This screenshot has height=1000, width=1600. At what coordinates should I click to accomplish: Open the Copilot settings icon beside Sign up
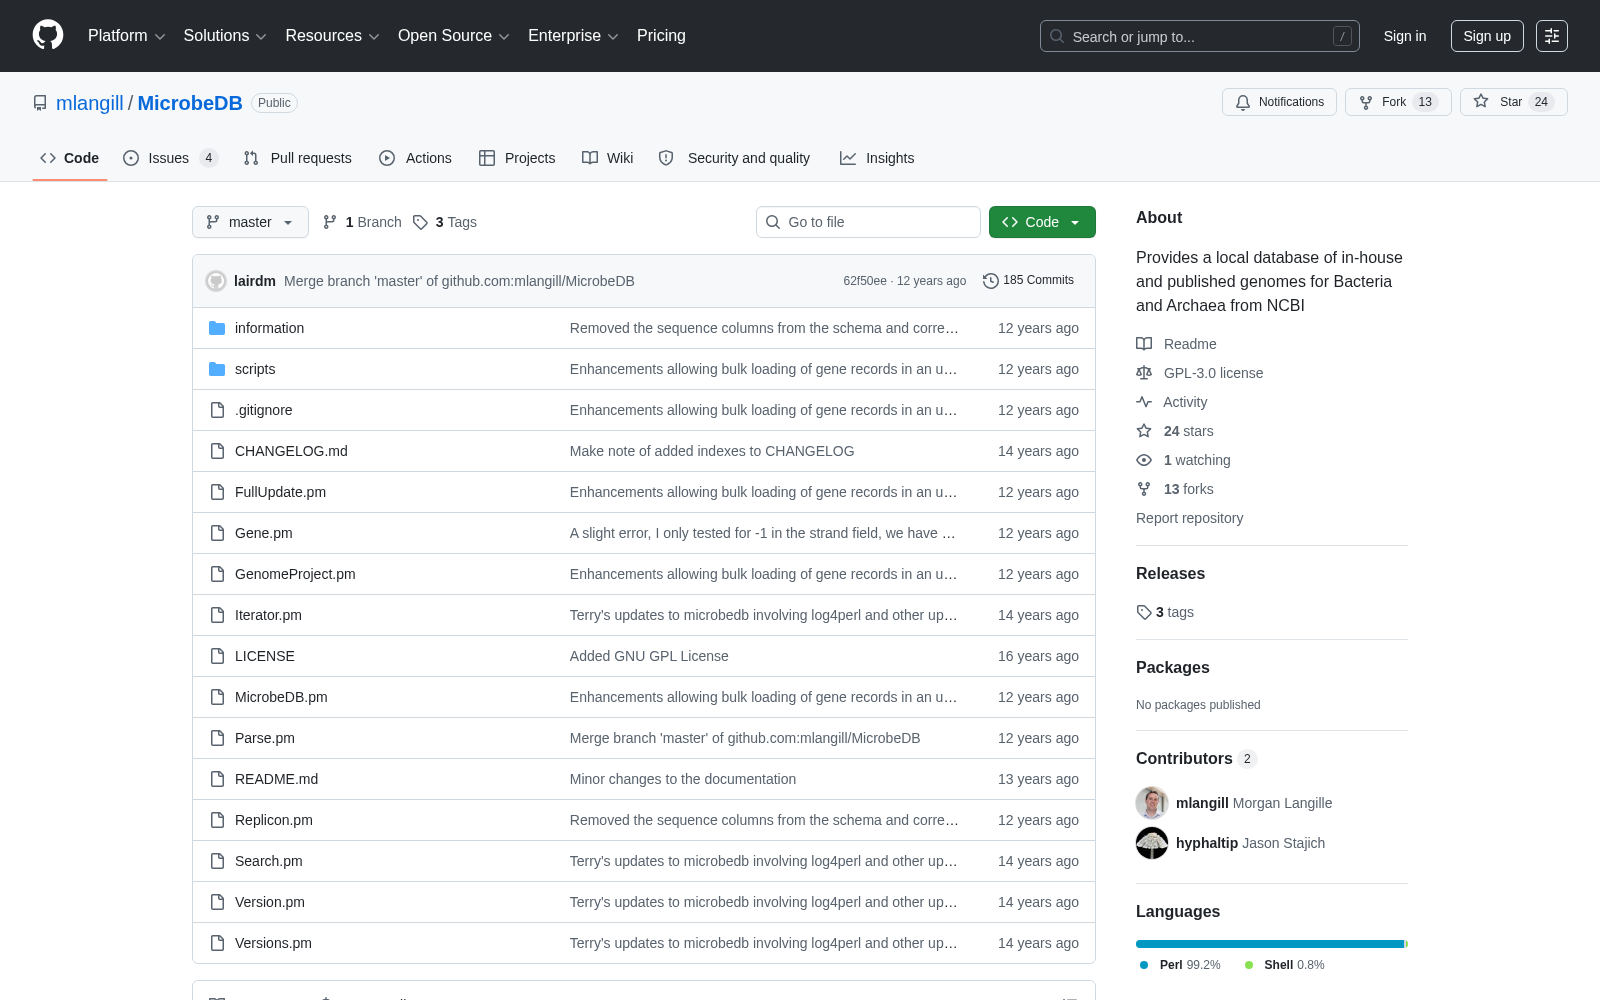pos(1552,36)
